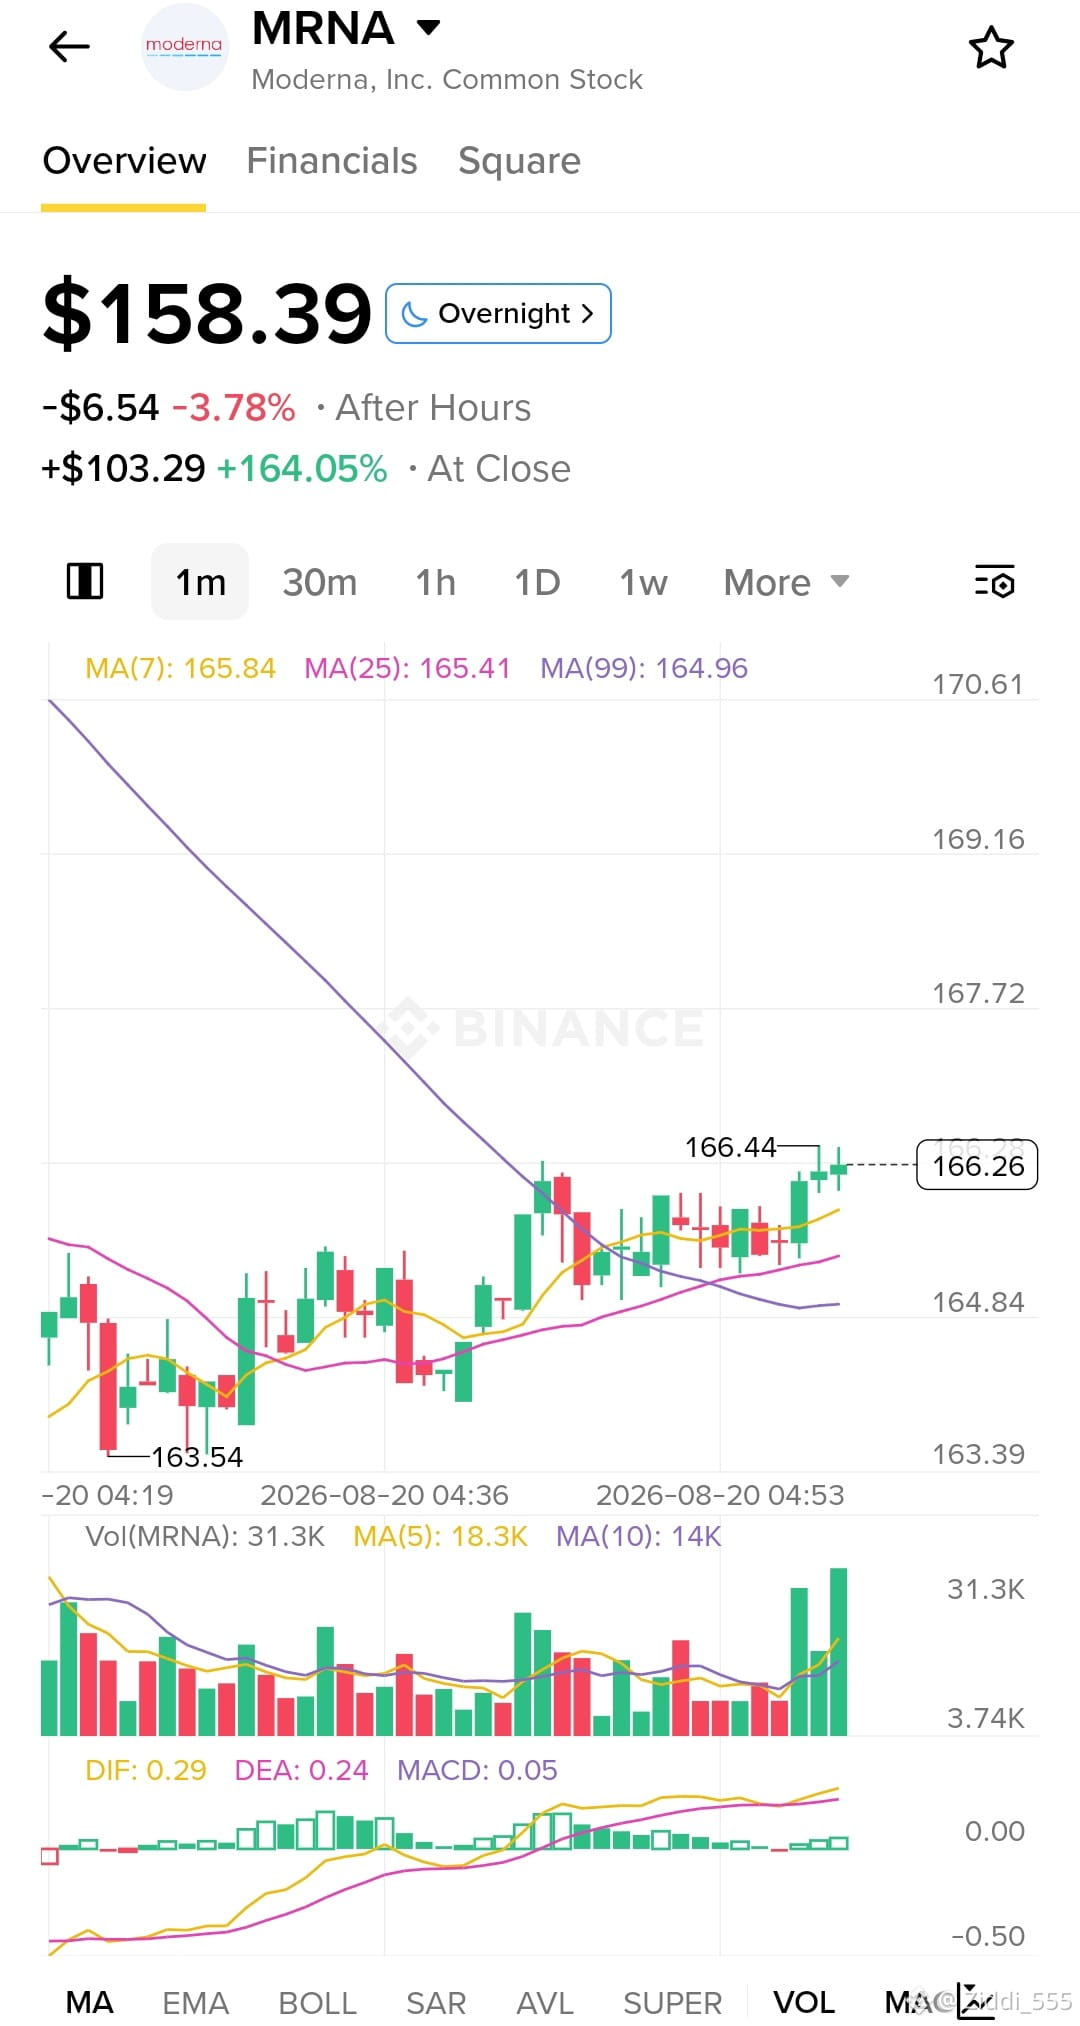The width and height of the screenshot is (1080, 2026).
Task: Select the 1m timeframe
Action: (x=200, y=582)
